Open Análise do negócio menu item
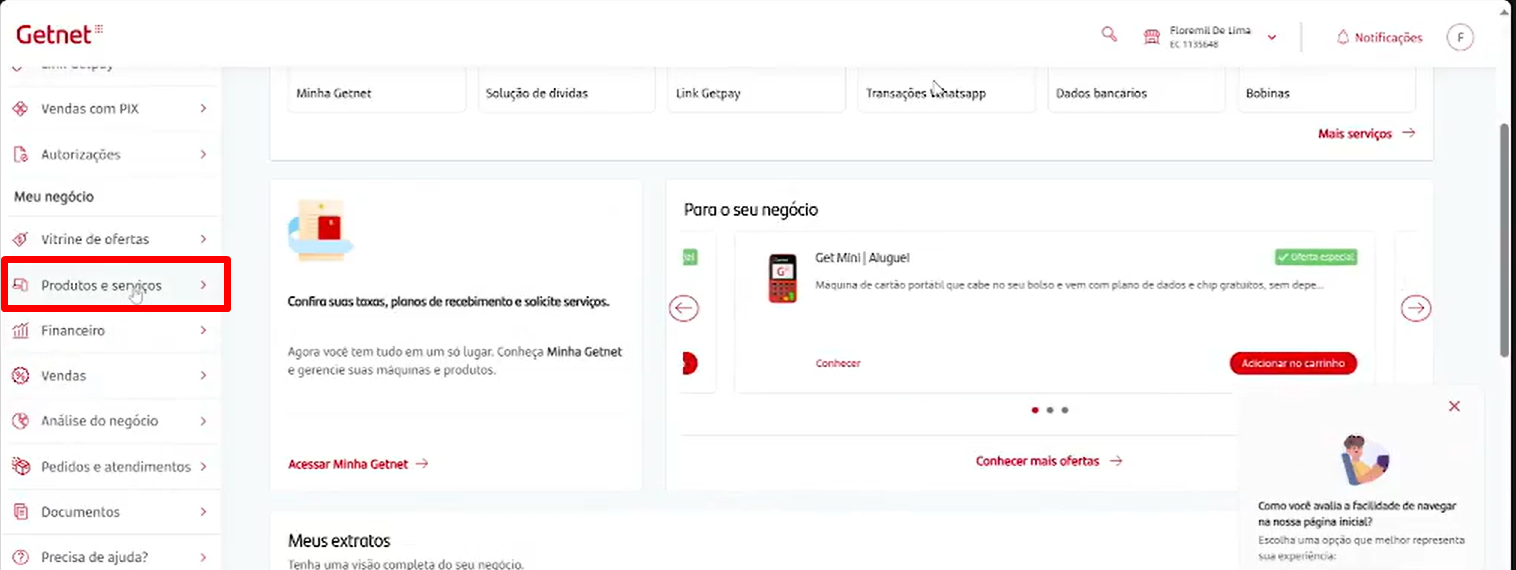Viewport: 1516px width, 570px height. point(110,421)
